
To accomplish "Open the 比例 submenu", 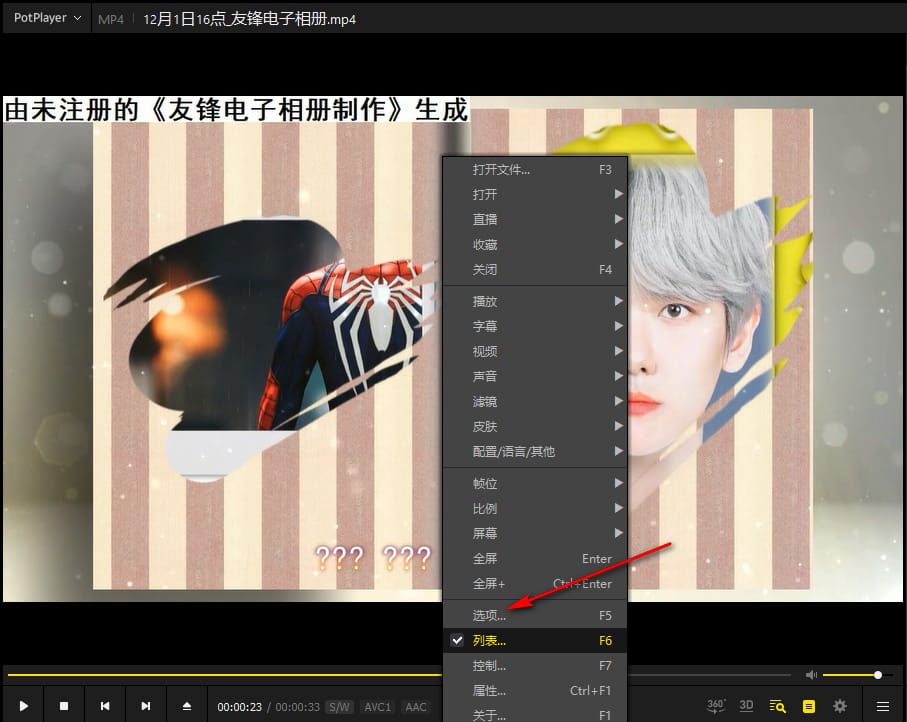I will (535, 508).
